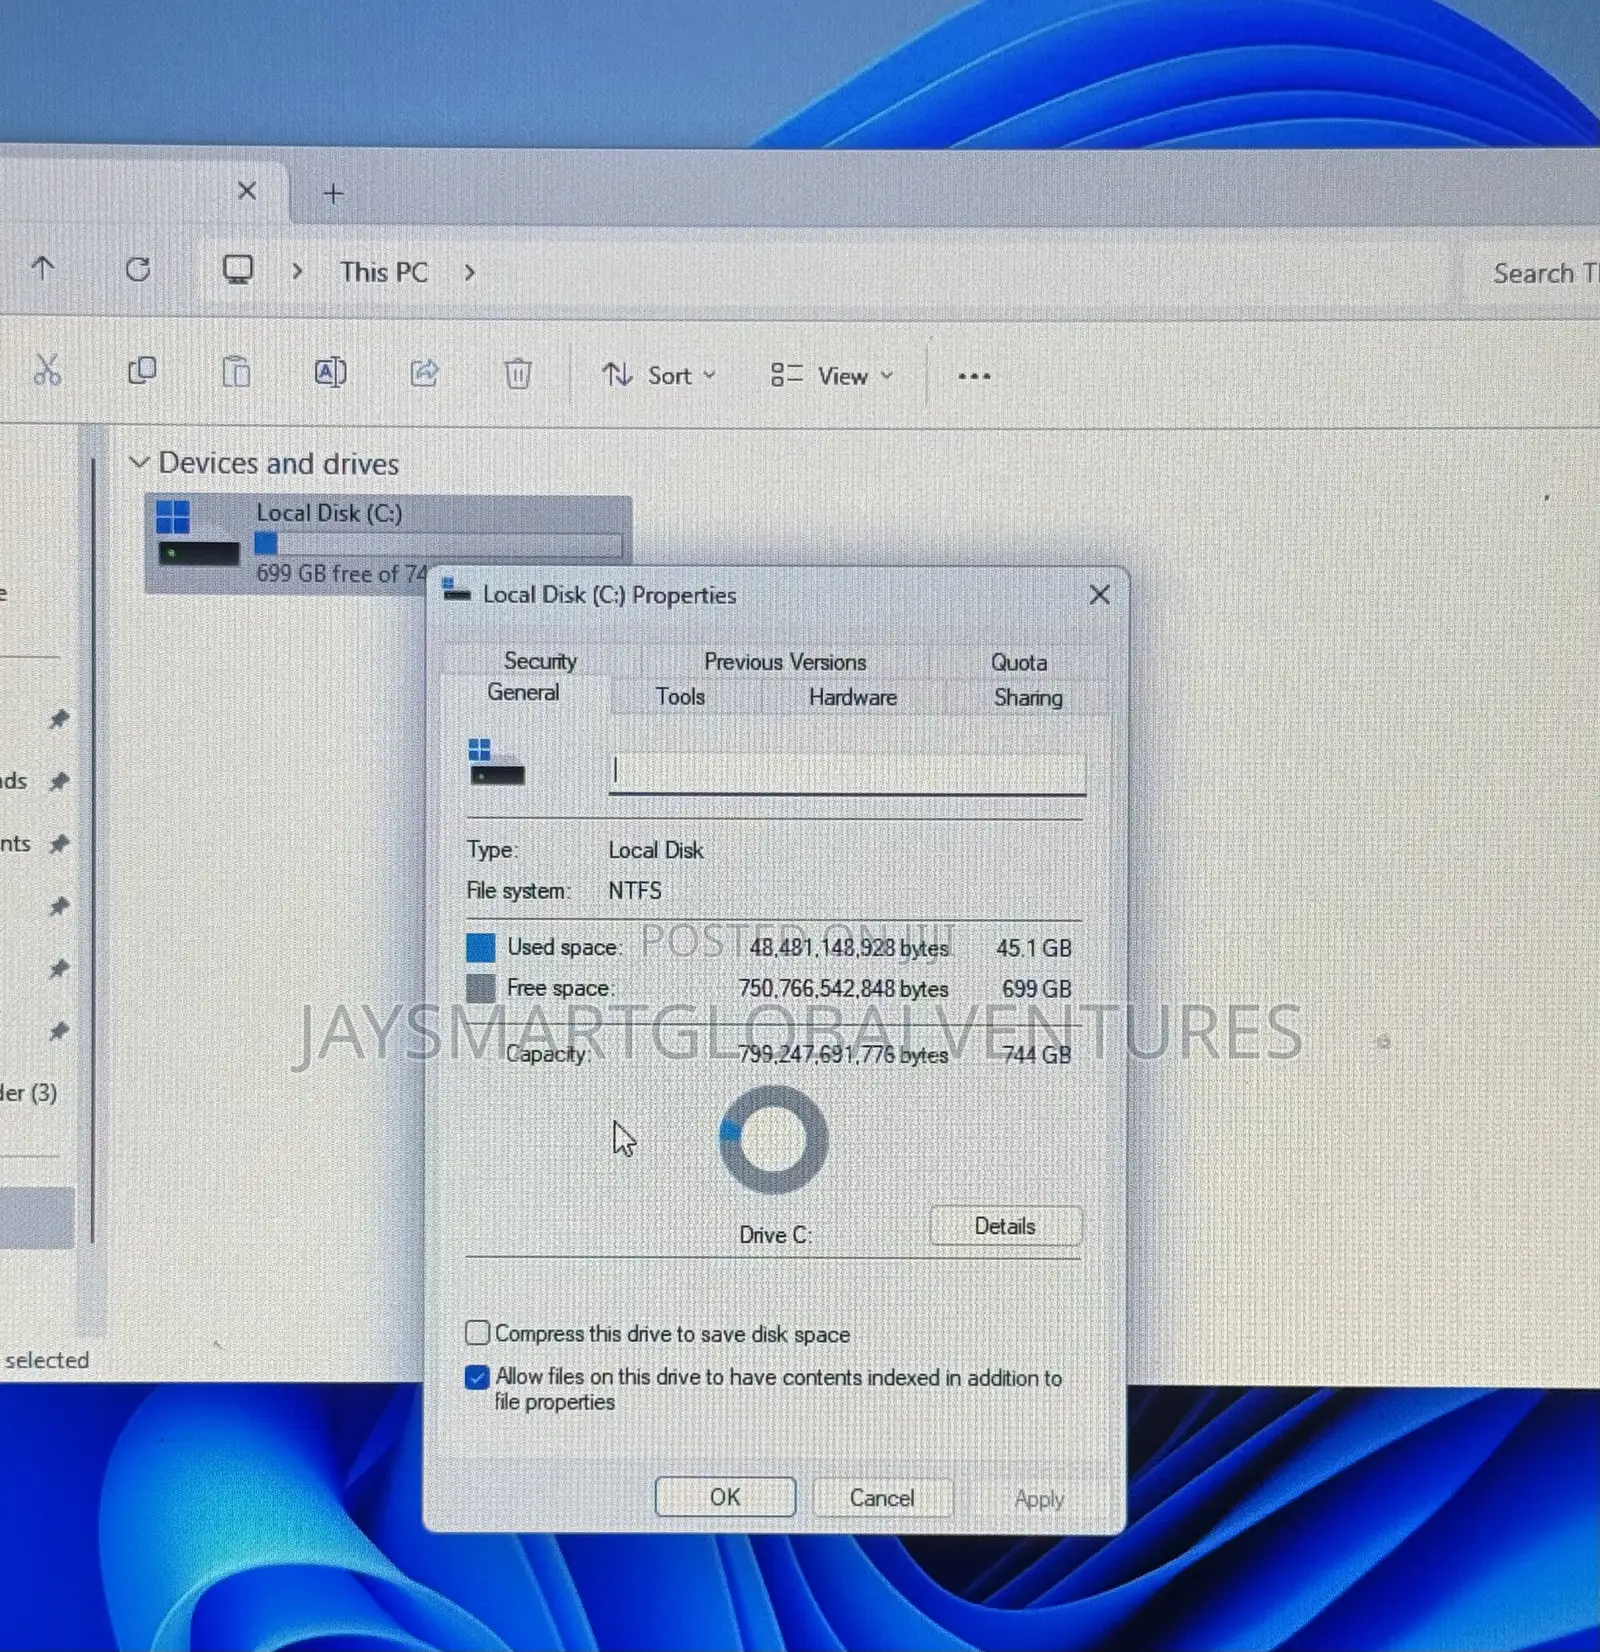Image resolution: width=1600 pixels, height=1652 pixels.
Task: Click the blue Used space color square
Action: (481, 947)
